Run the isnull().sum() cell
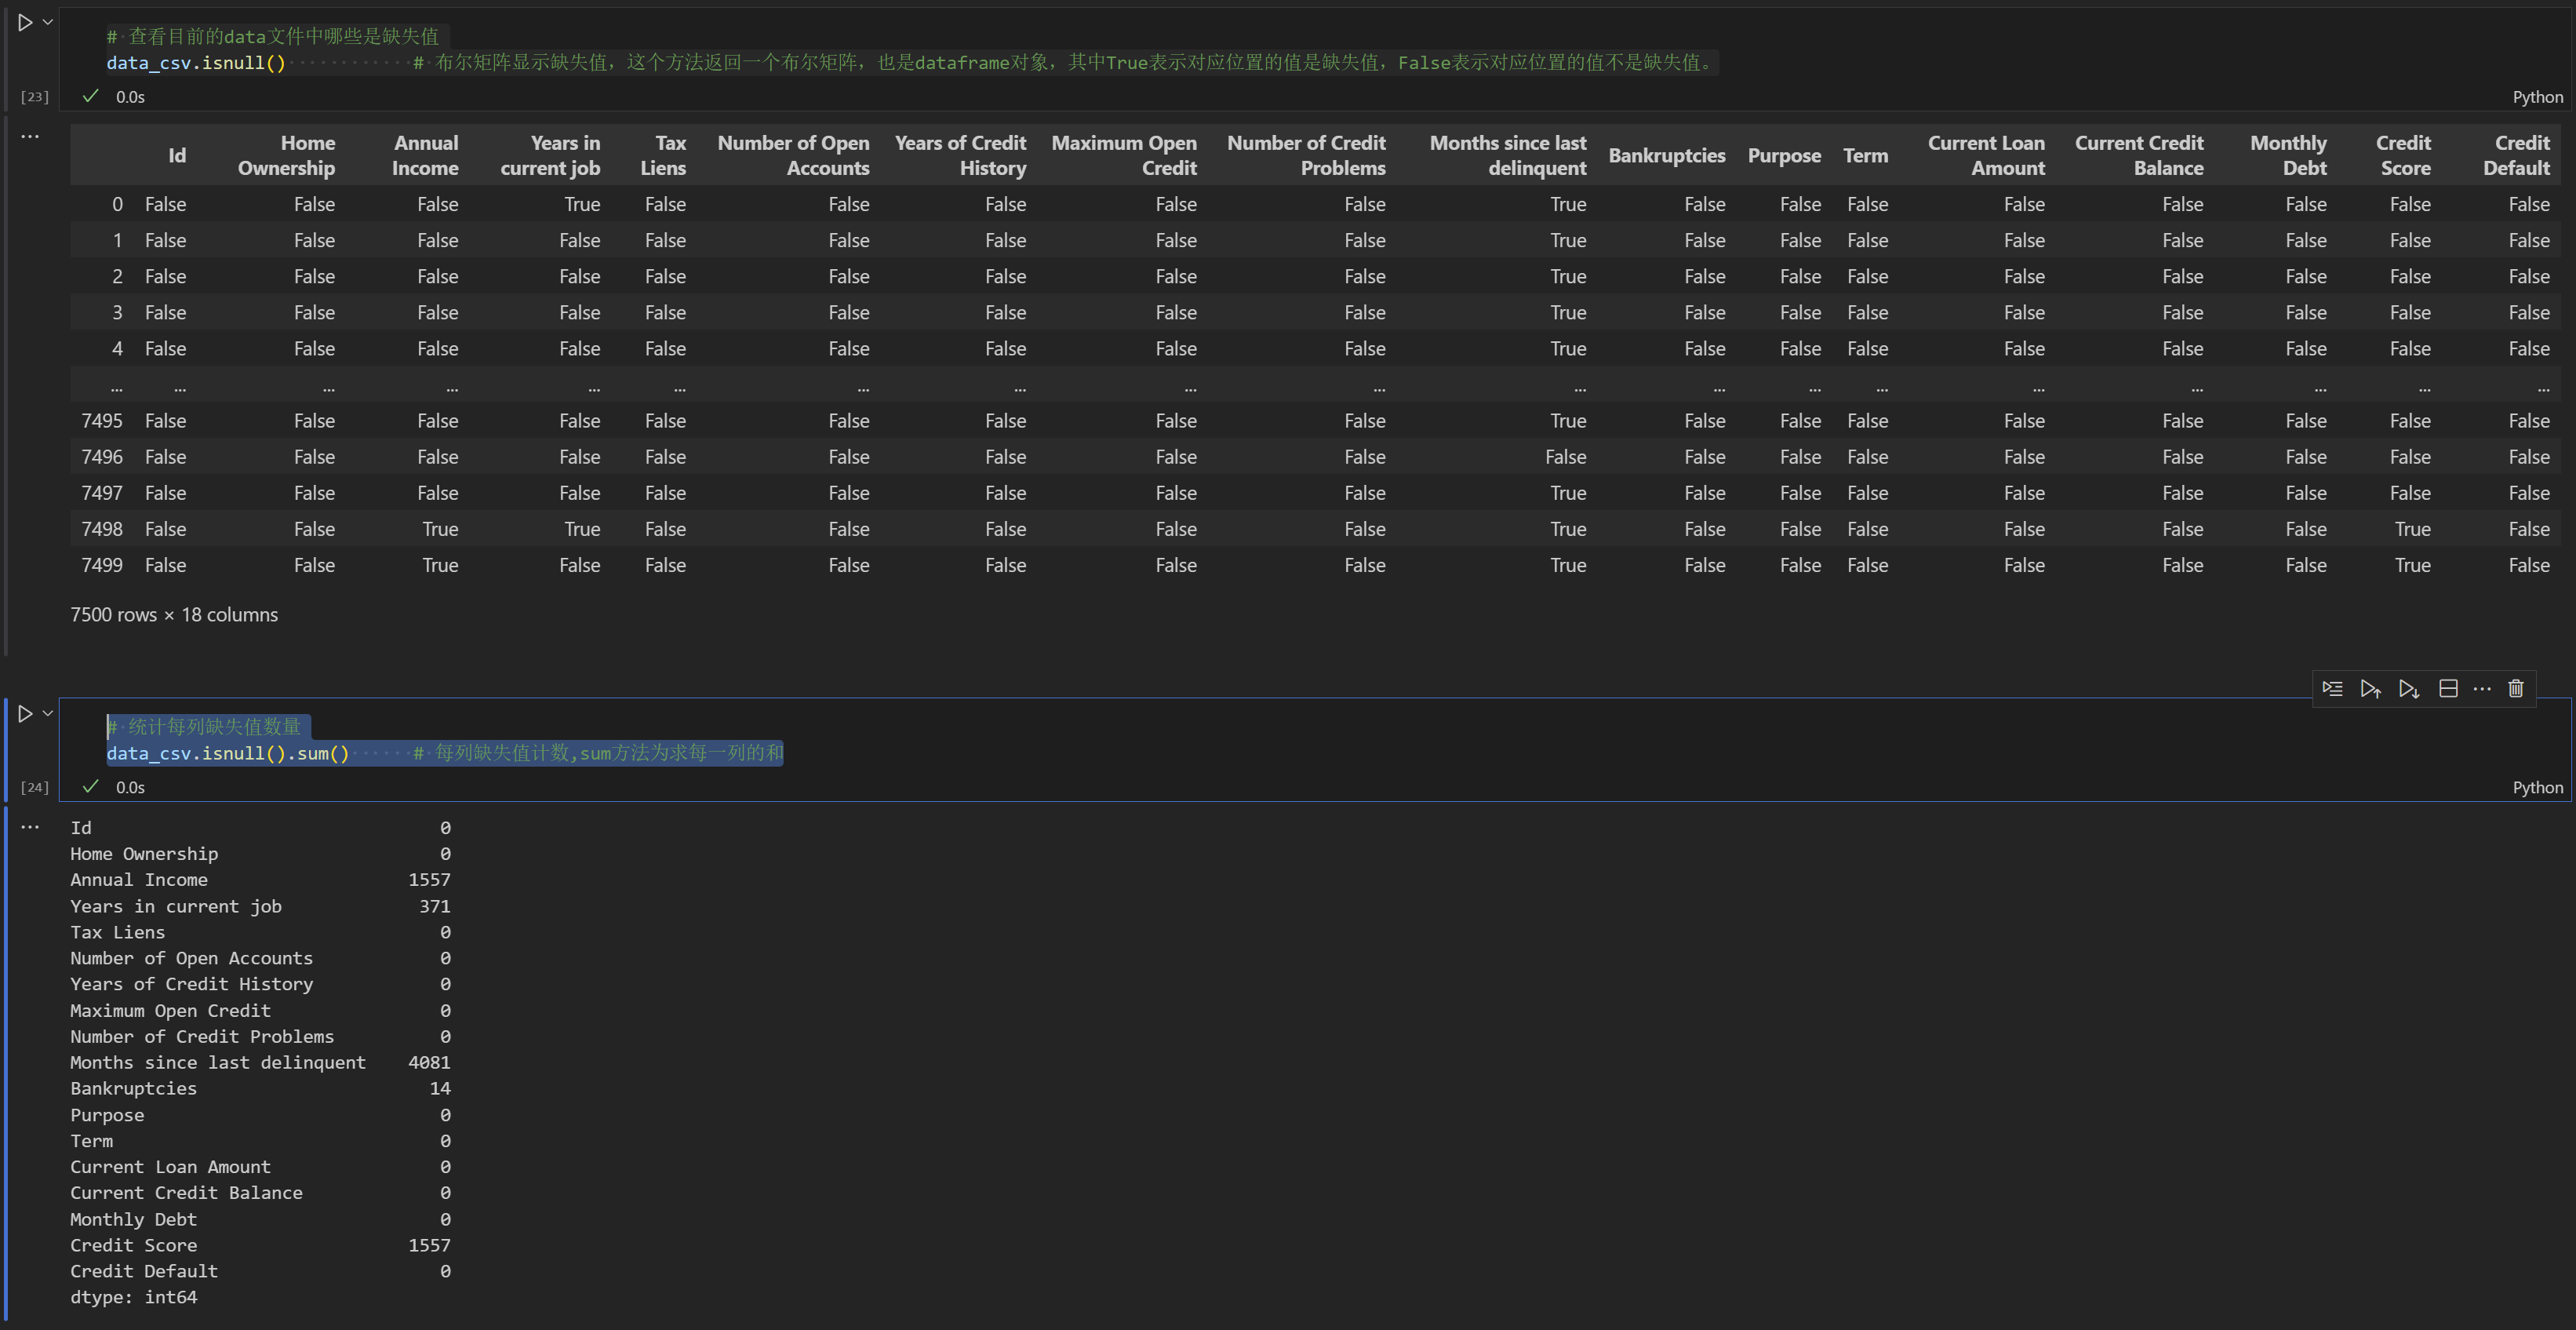Screen dimensions: 2576x1330 click(x=25, y=714)
